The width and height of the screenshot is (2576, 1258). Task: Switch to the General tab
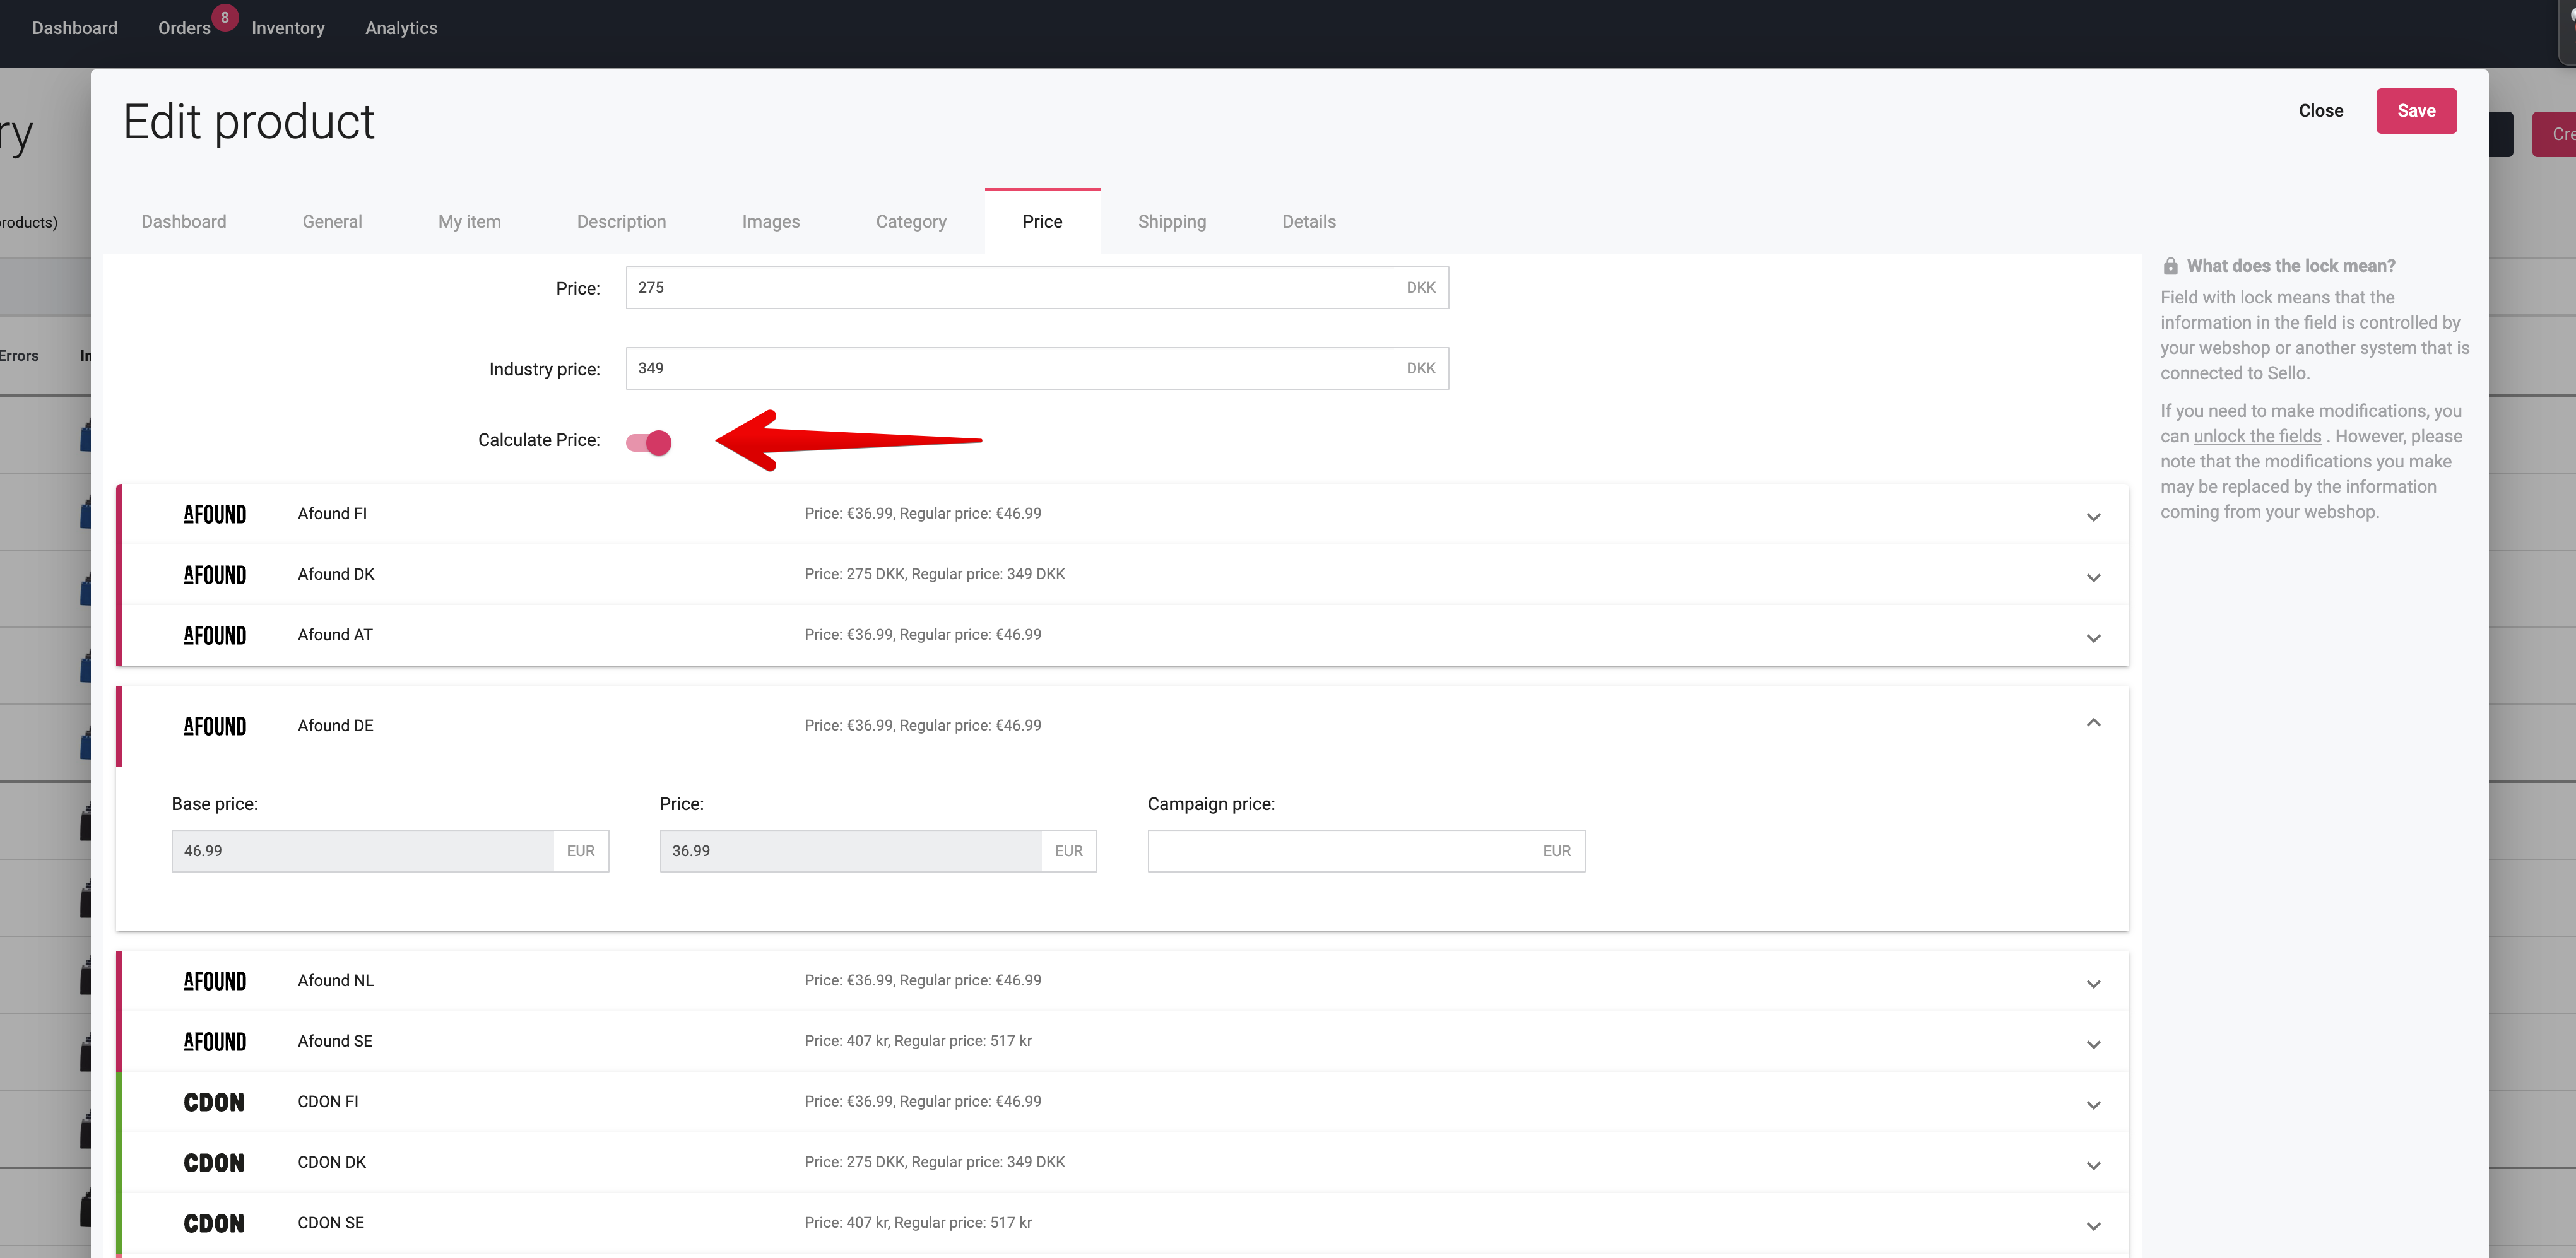[x=332, y=221]
